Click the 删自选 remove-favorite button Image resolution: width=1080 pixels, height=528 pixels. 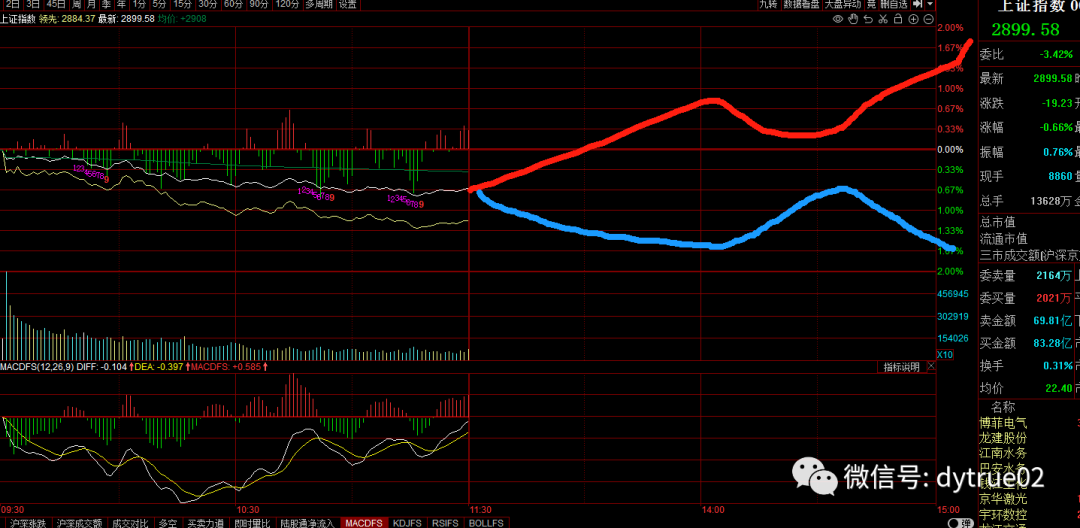tap(895, 4)
